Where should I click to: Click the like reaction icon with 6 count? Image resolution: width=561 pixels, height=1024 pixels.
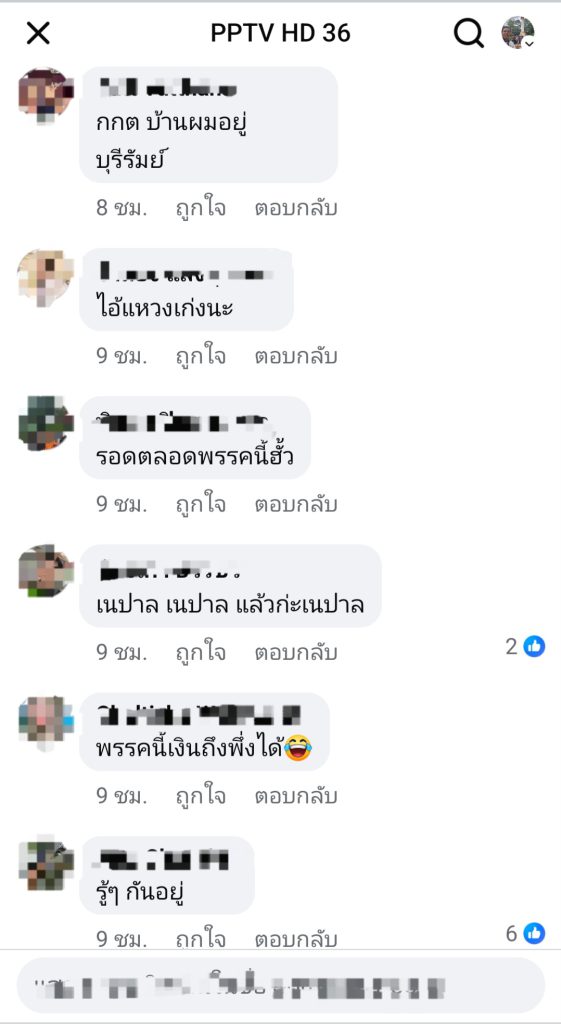[534, 933]
